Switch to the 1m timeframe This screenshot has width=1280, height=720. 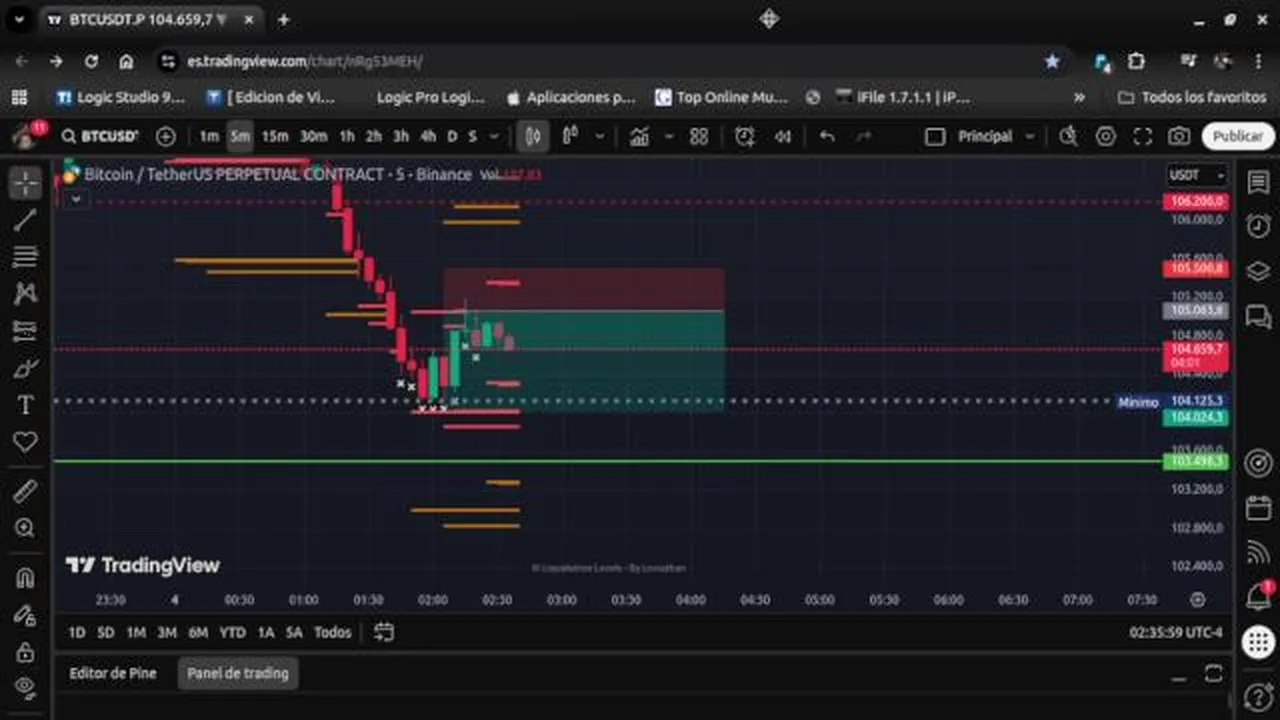pos(208,136)
